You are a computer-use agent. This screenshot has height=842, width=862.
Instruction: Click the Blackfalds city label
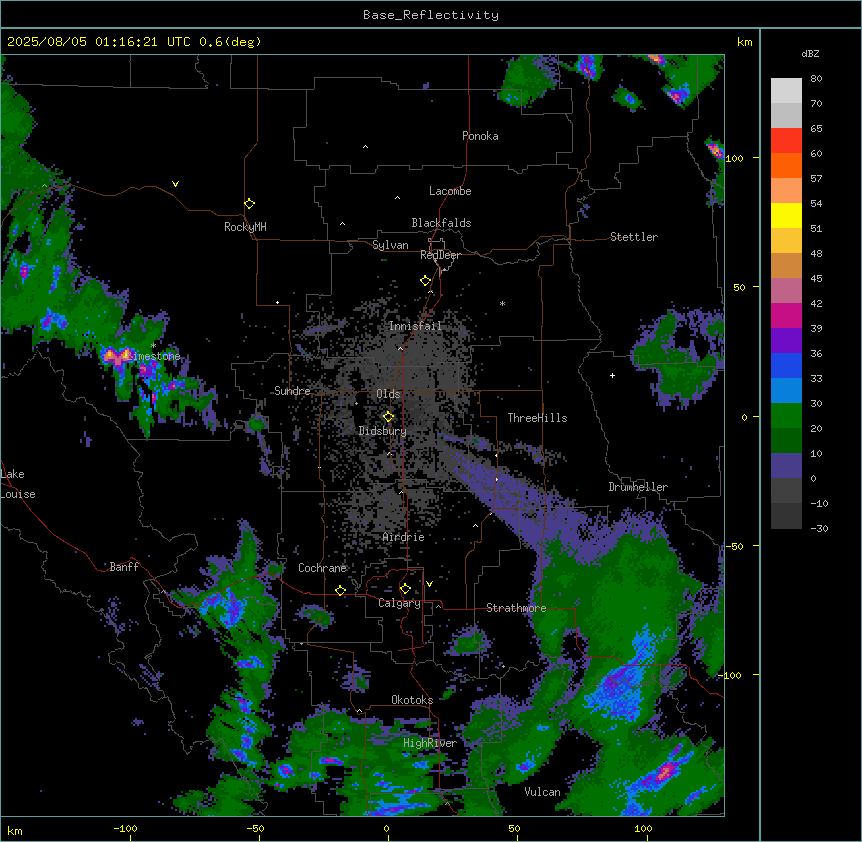coord(441,223)
